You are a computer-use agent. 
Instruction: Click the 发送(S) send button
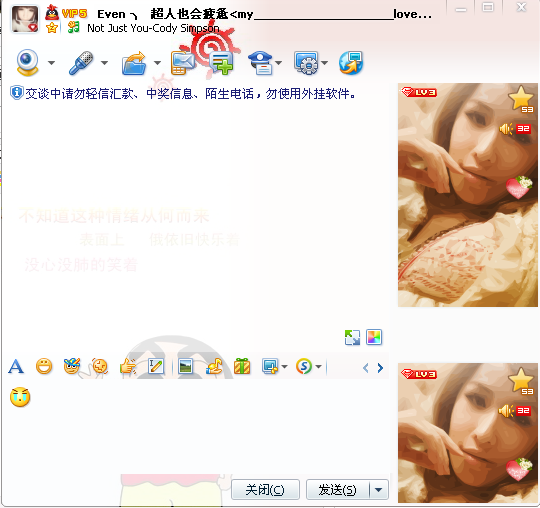[x=338, y=489]
